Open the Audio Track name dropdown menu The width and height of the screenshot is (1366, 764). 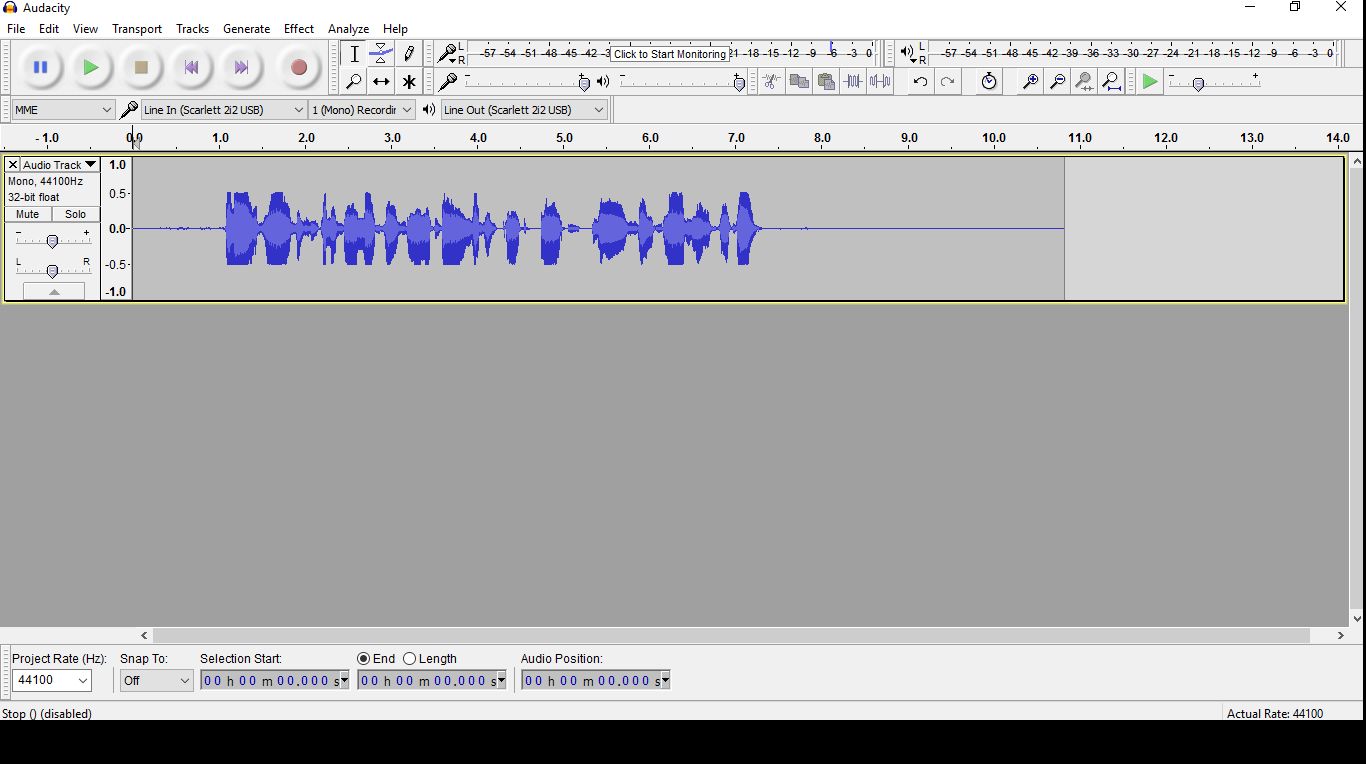point(59,164)
